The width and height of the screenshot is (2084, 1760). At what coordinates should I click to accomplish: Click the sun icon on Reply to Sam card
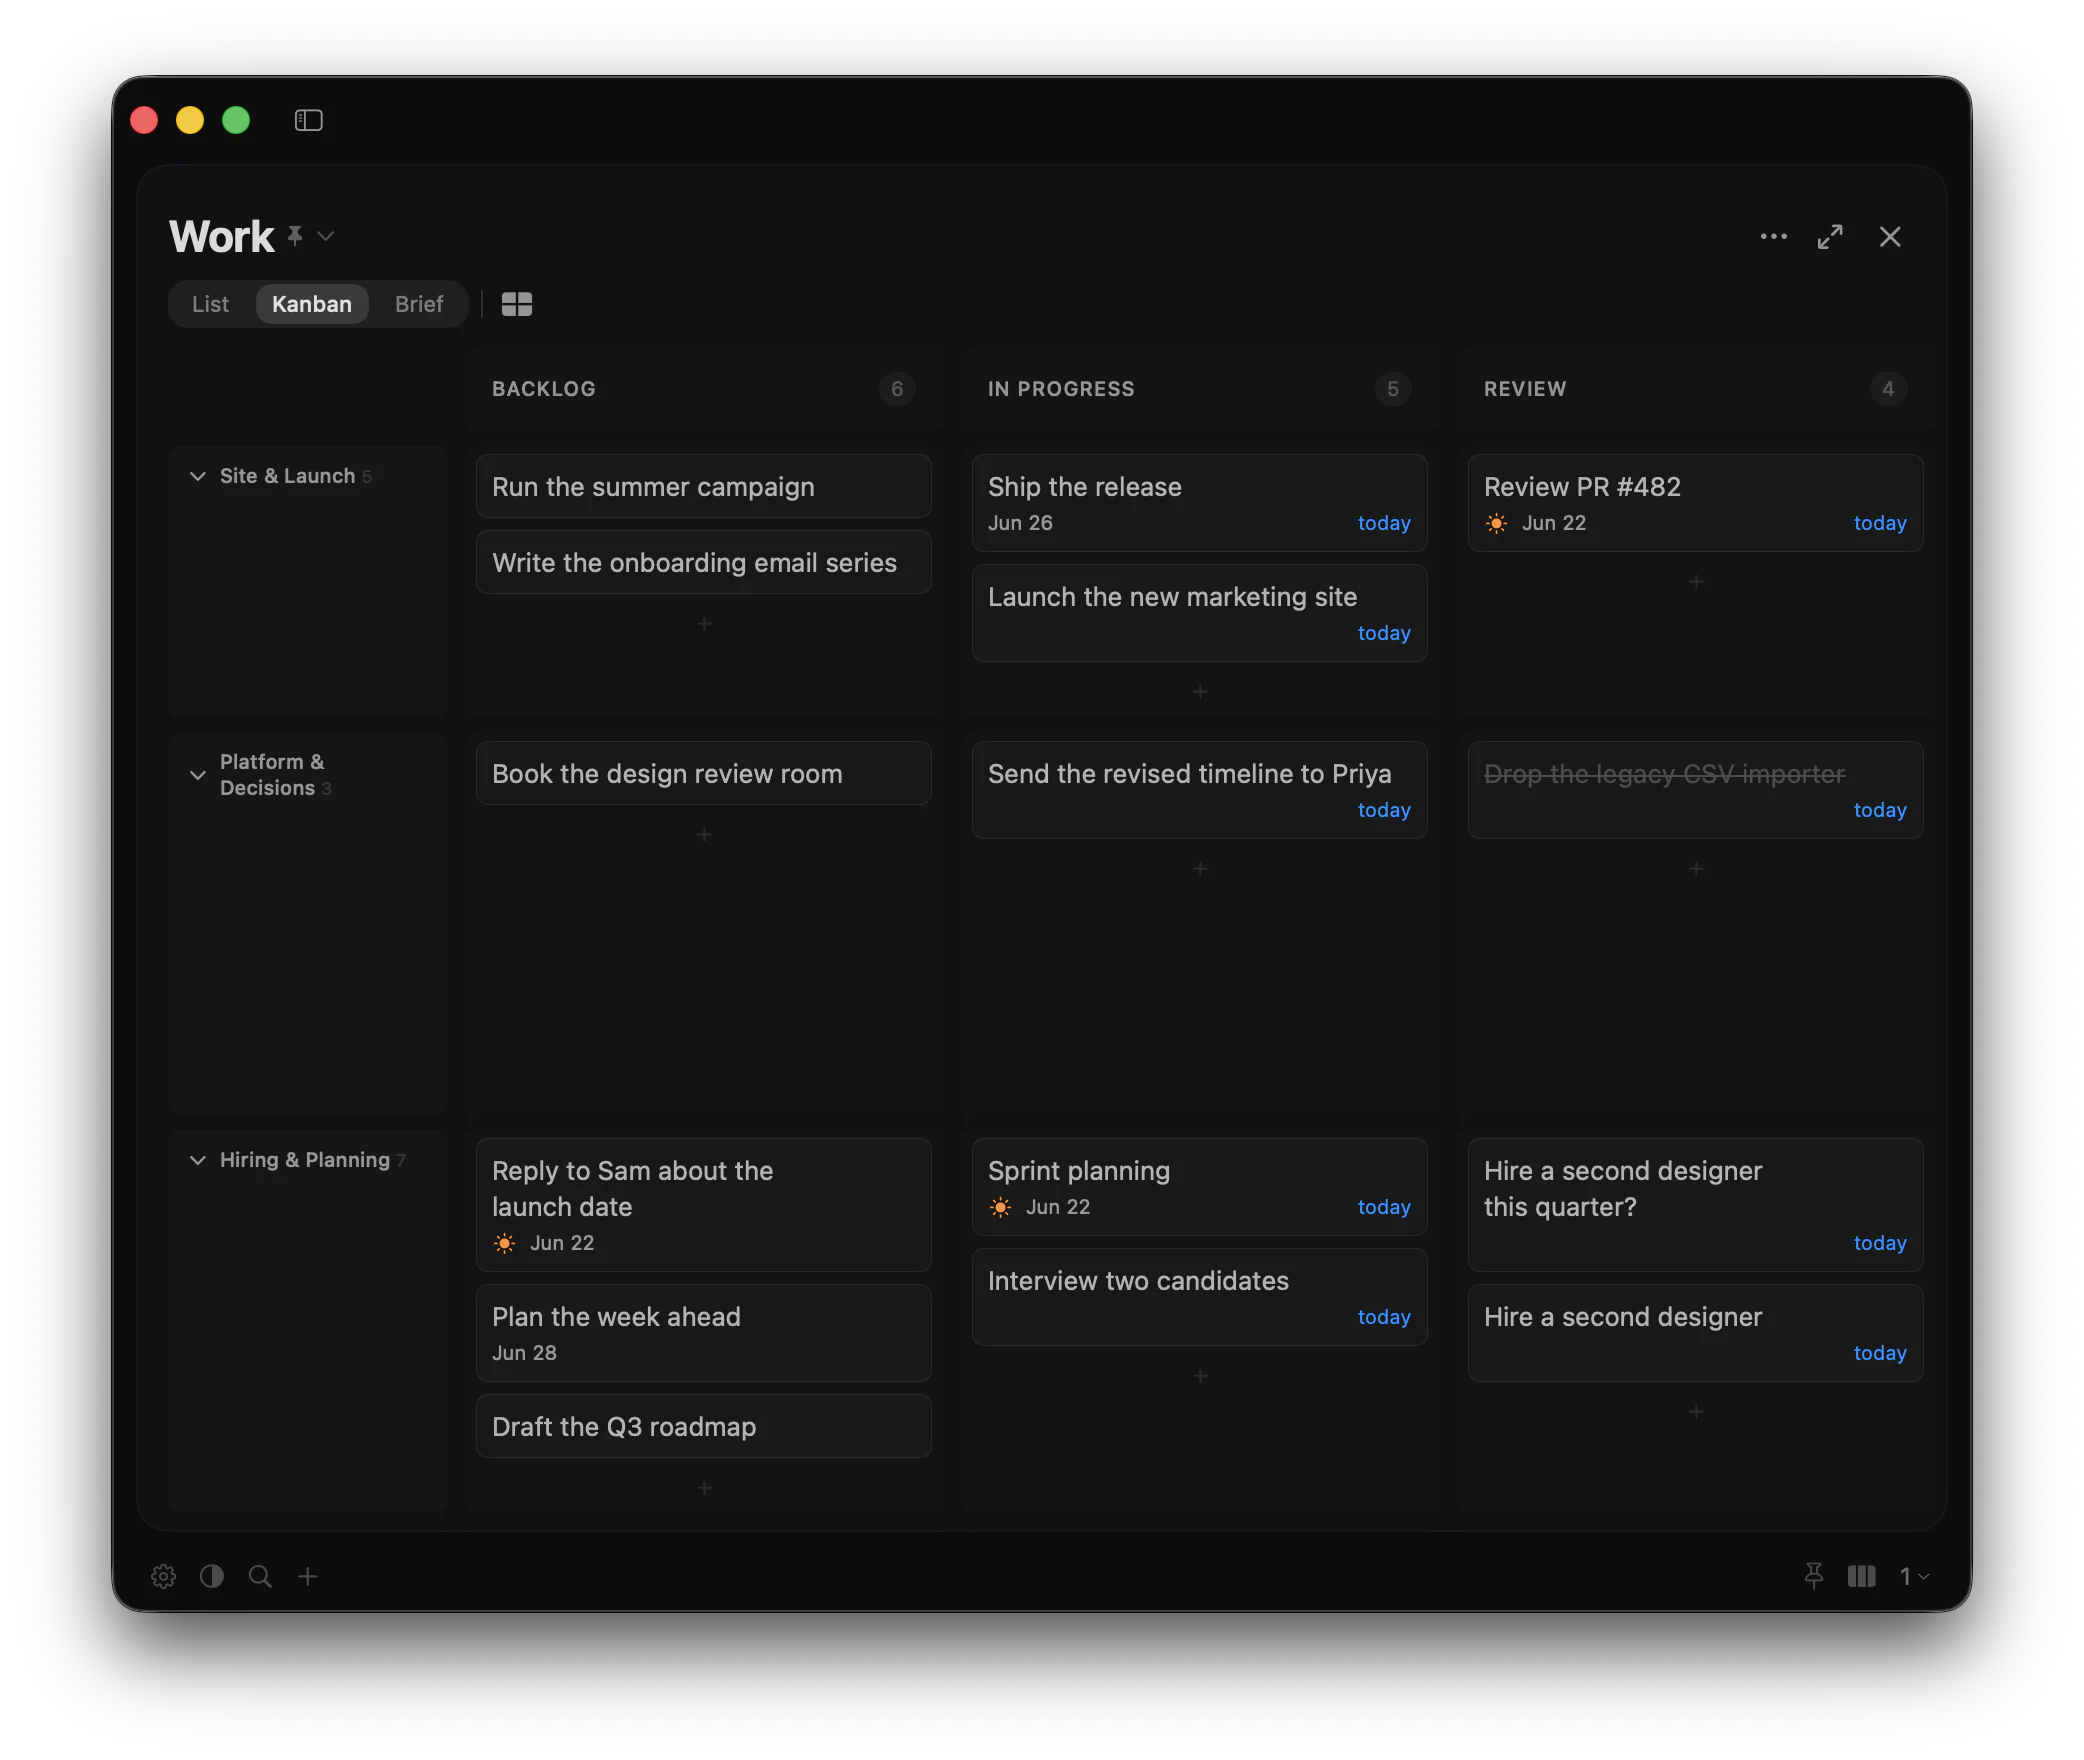504,1243
